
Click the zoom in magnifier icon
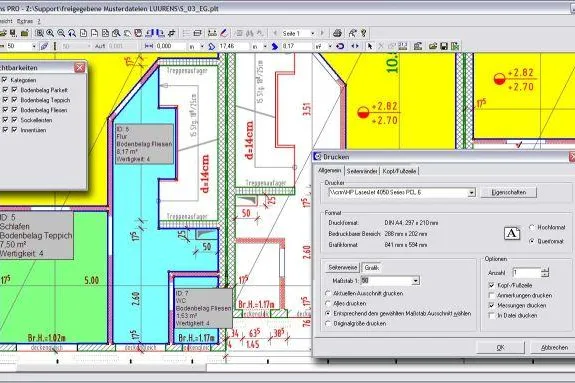click(x=50, y=33)
